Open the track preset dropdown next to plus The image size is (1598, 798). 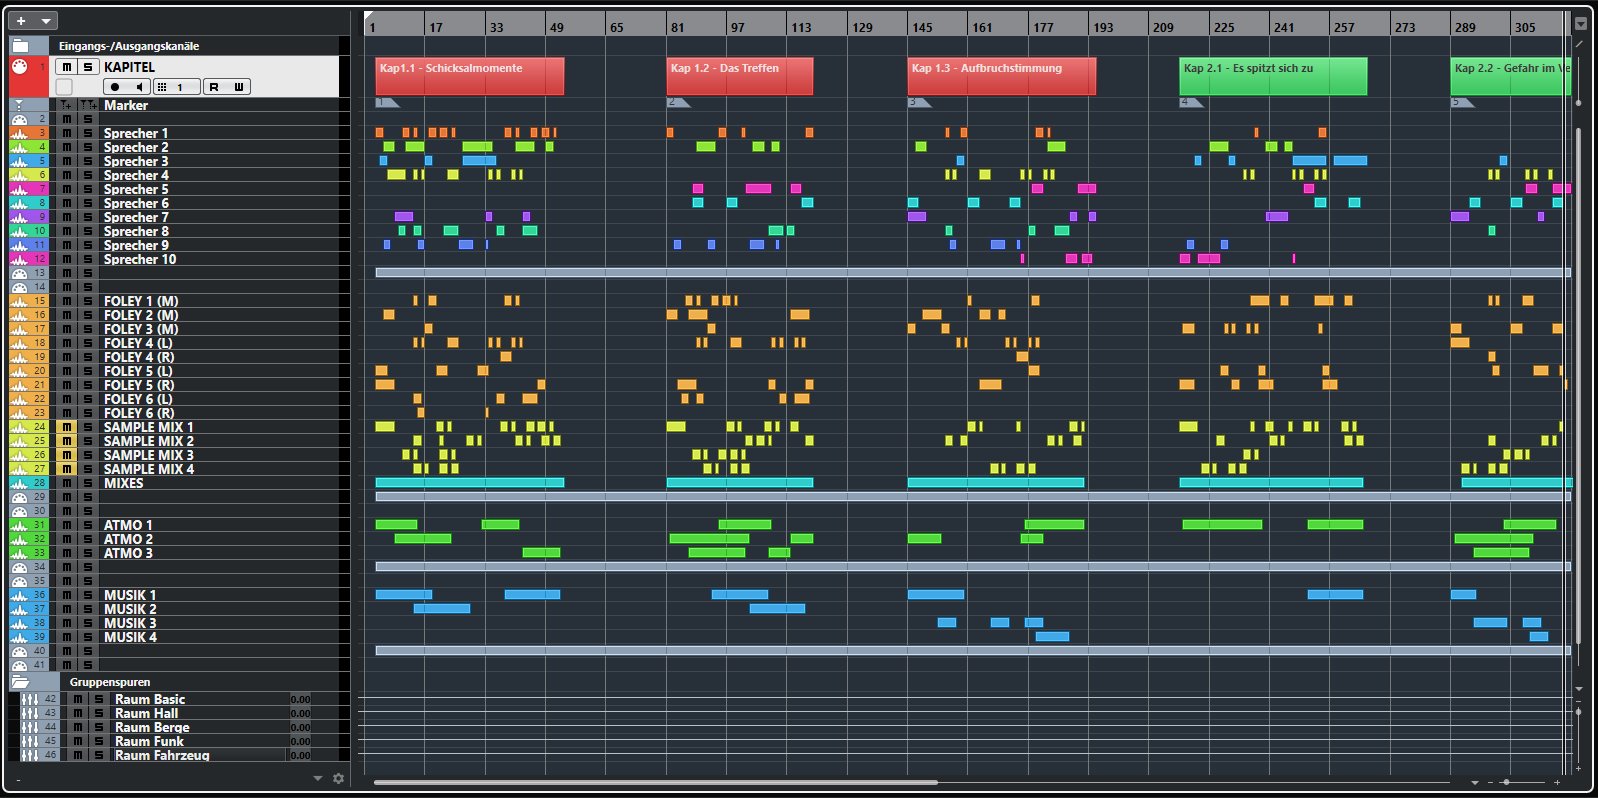[46, 21]
